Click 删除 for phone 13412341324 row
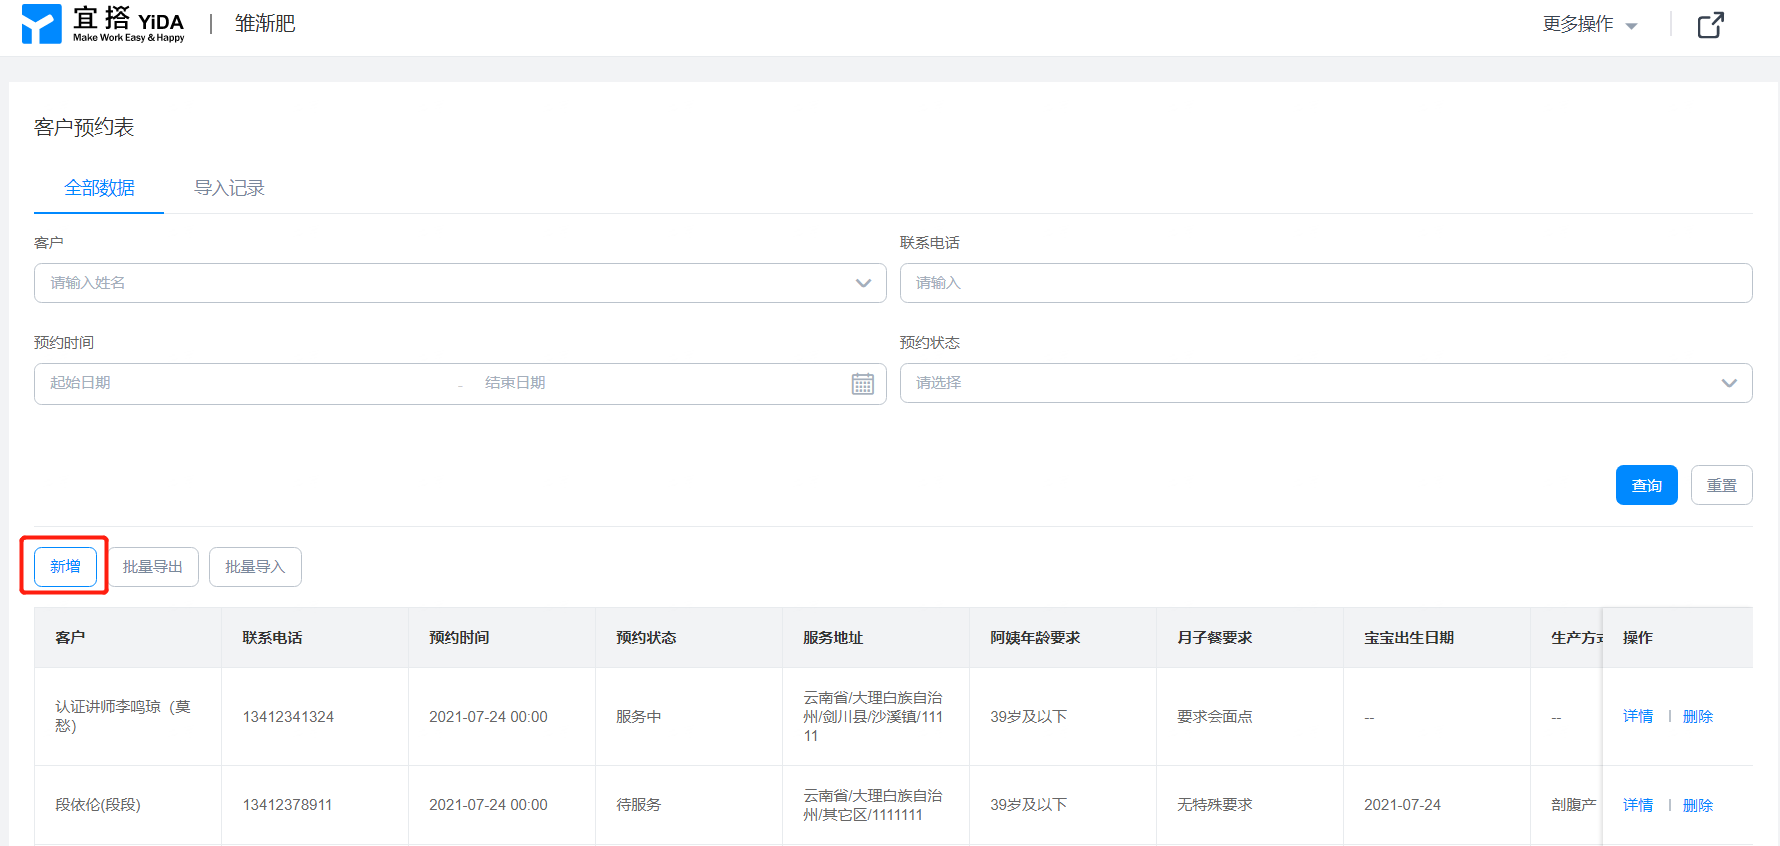Image resolution: width=1780 pixels, height=846 pixels. 1698,716
